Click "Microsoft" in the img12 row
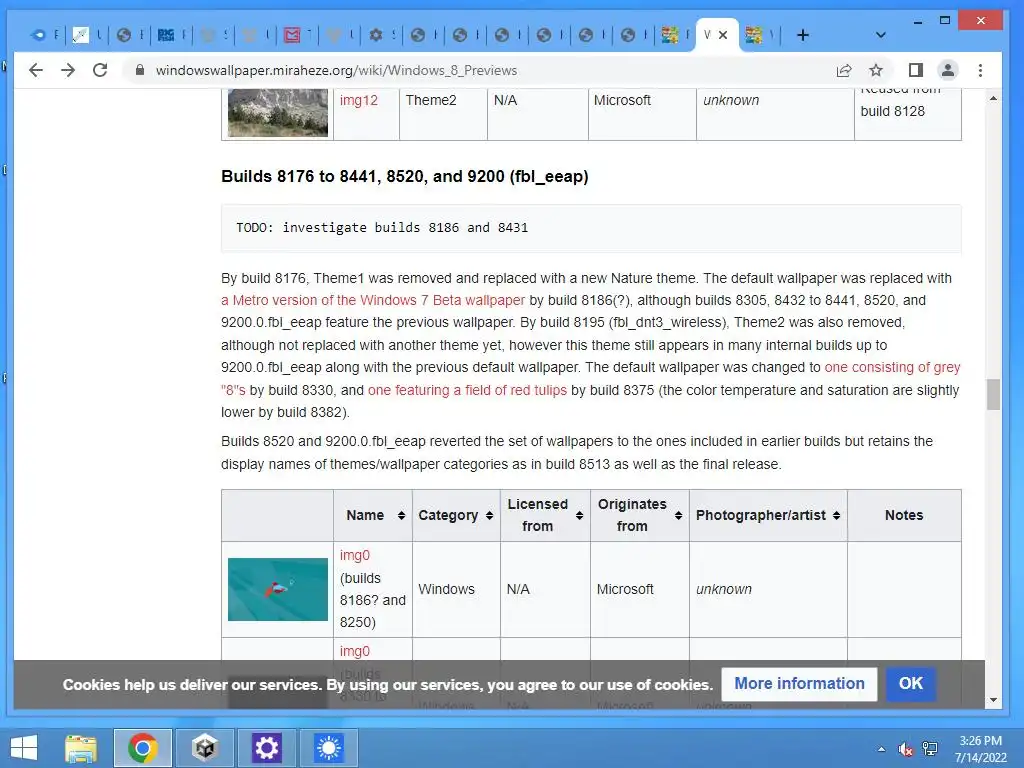The height and width of the screenshot is (768, 1024). pyautogui.click(x=622, y=101)
